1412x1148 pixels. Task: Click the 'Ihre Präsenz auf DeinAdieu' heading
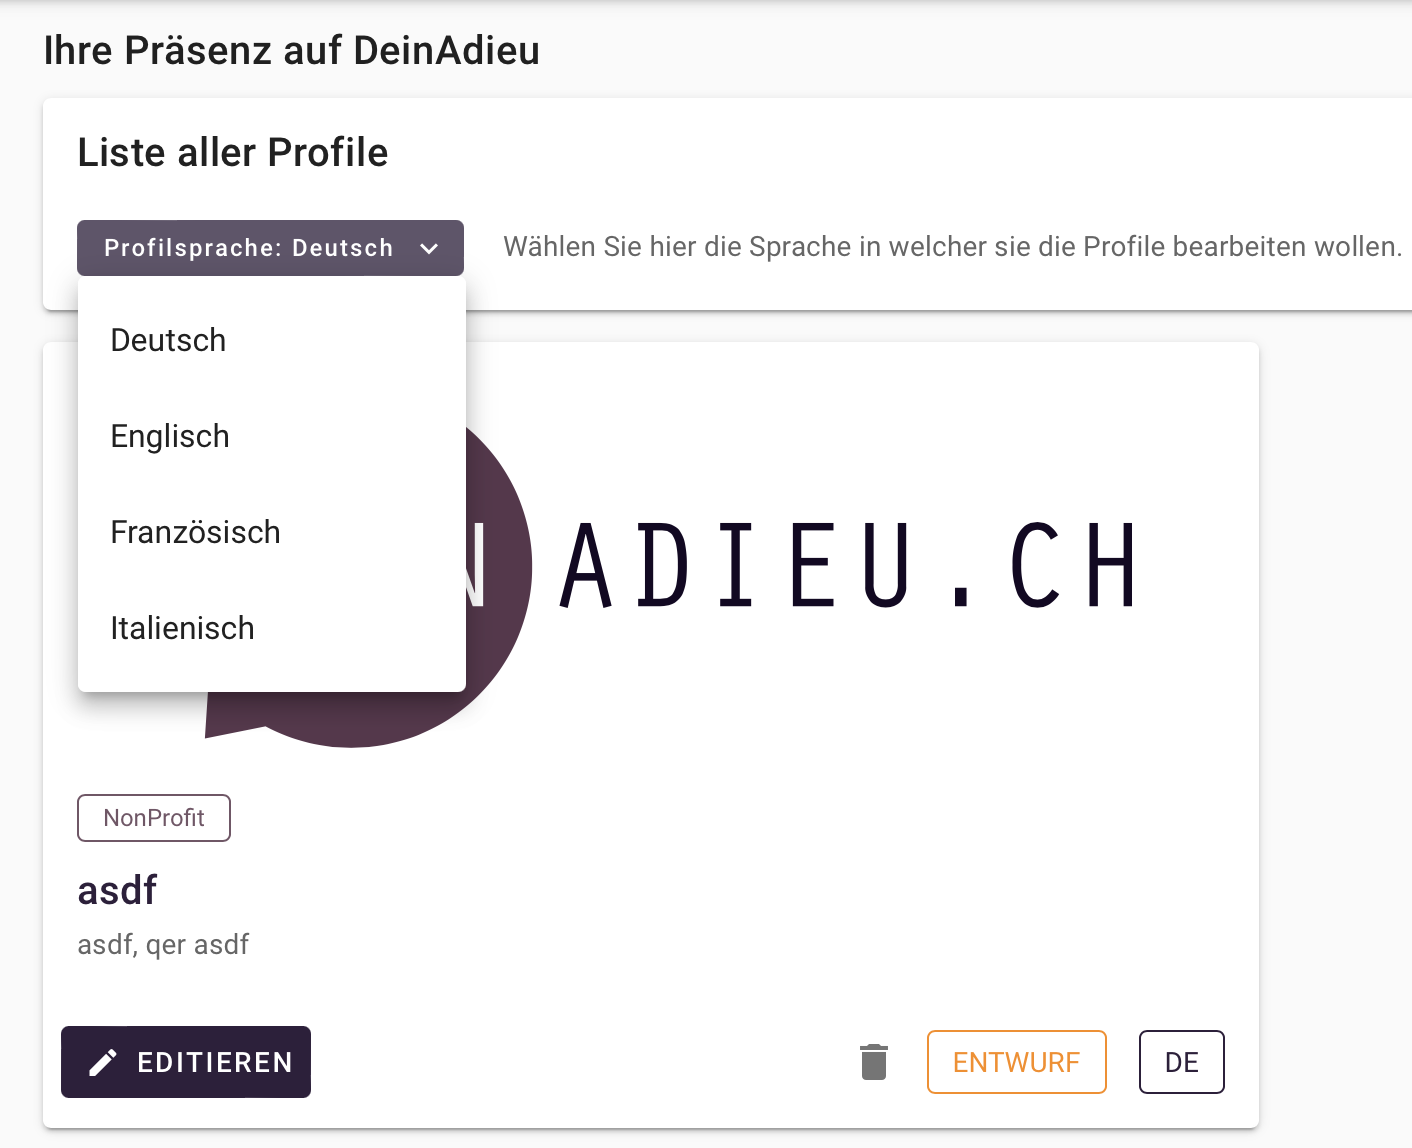pos(292,50)
